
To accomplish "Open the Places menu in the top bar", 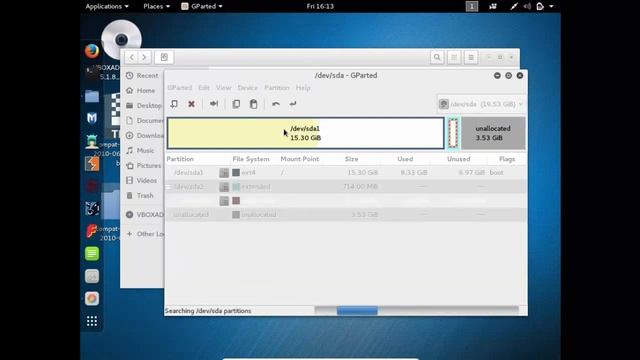I will coord(156,6).
